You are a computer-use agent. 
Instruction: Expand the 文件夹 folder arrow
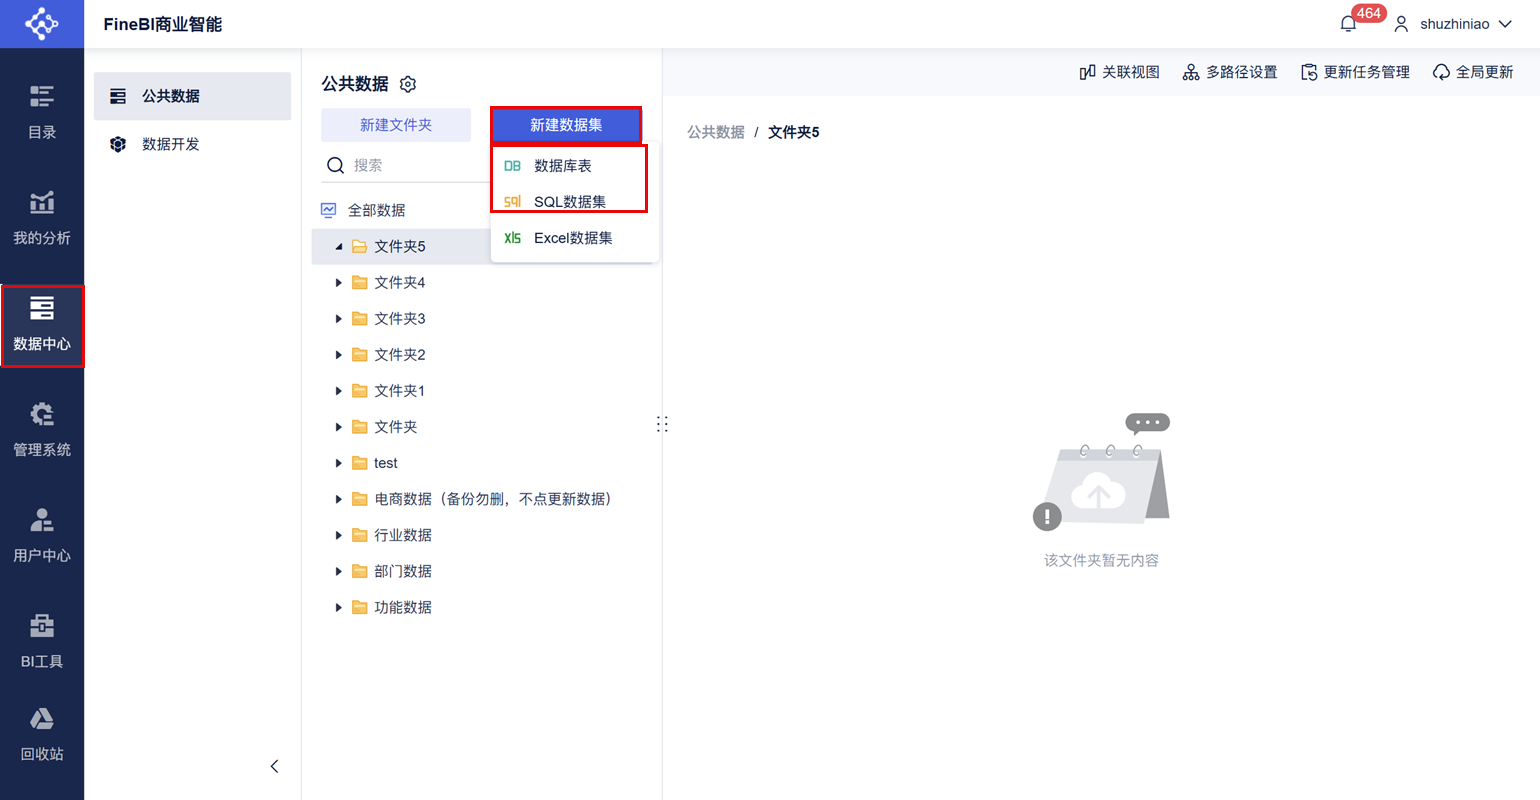click(x=338, y=427)
